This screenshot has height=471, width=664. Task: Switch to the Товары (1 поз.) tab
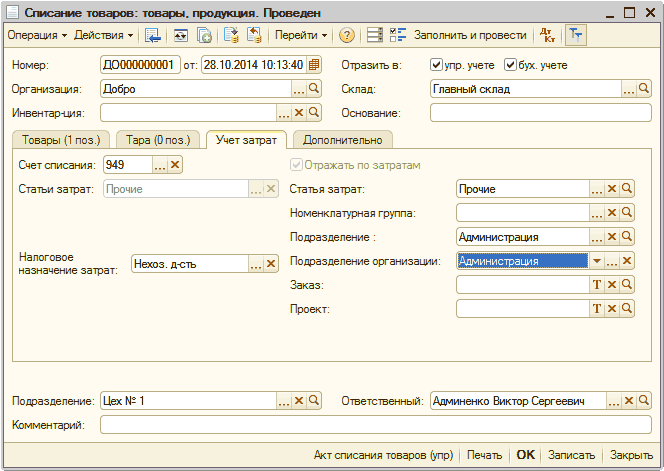point(60,140)
